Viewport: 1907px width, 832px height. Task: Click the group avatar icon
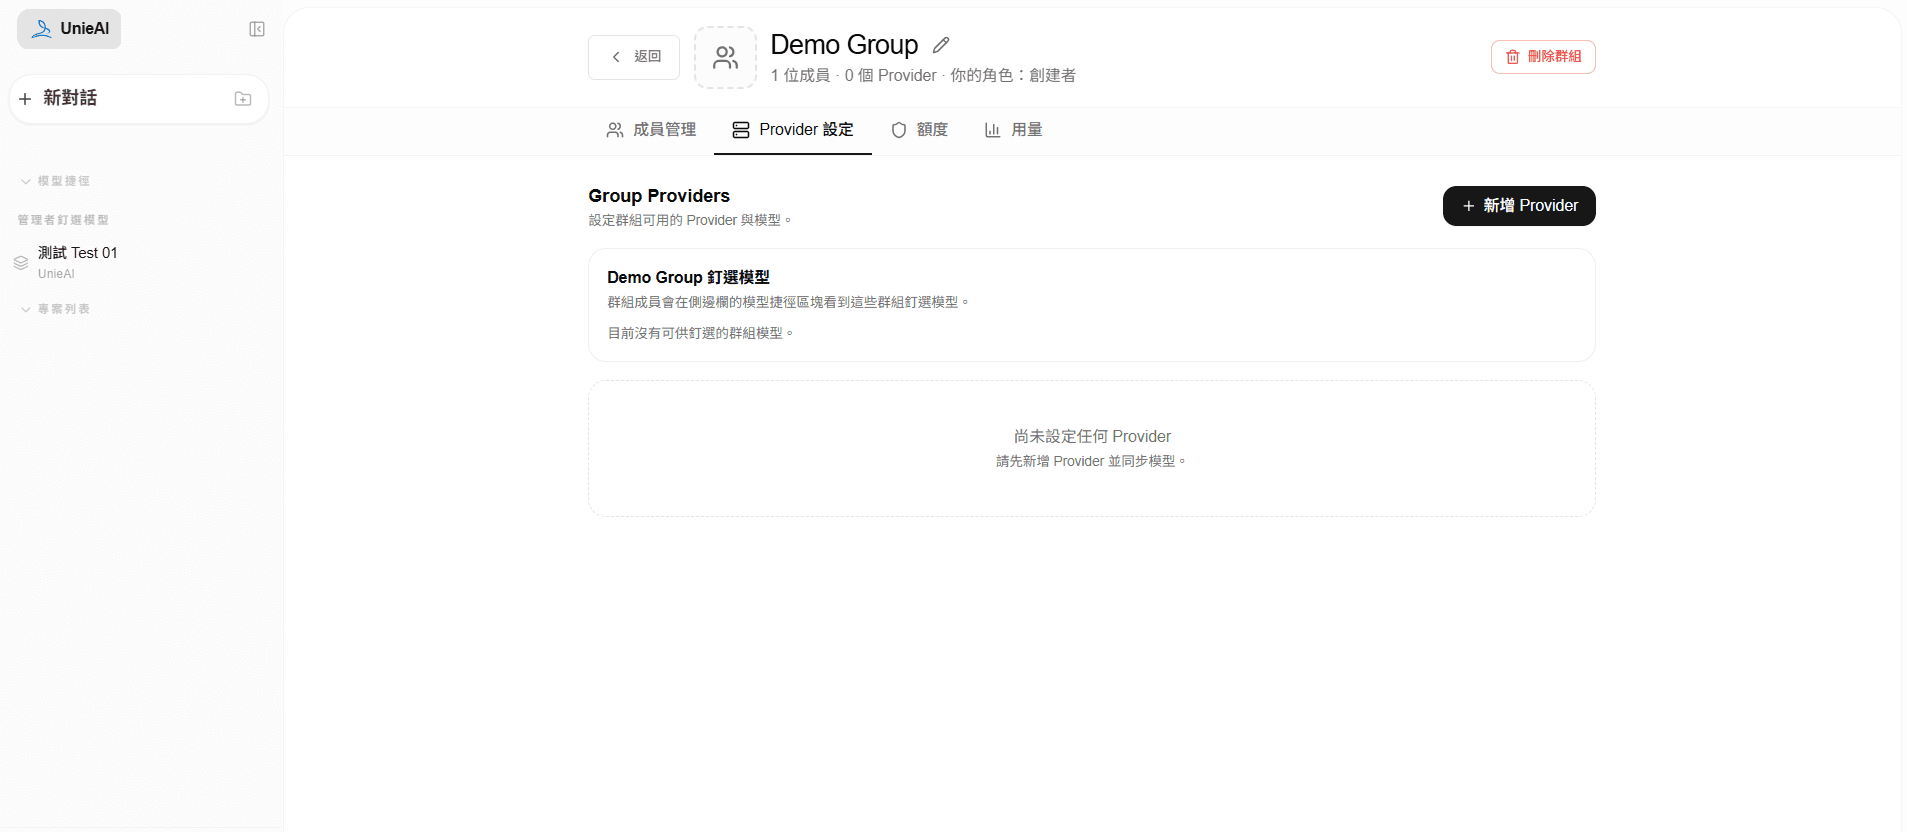pyautogui.click(x=726, y=57)
